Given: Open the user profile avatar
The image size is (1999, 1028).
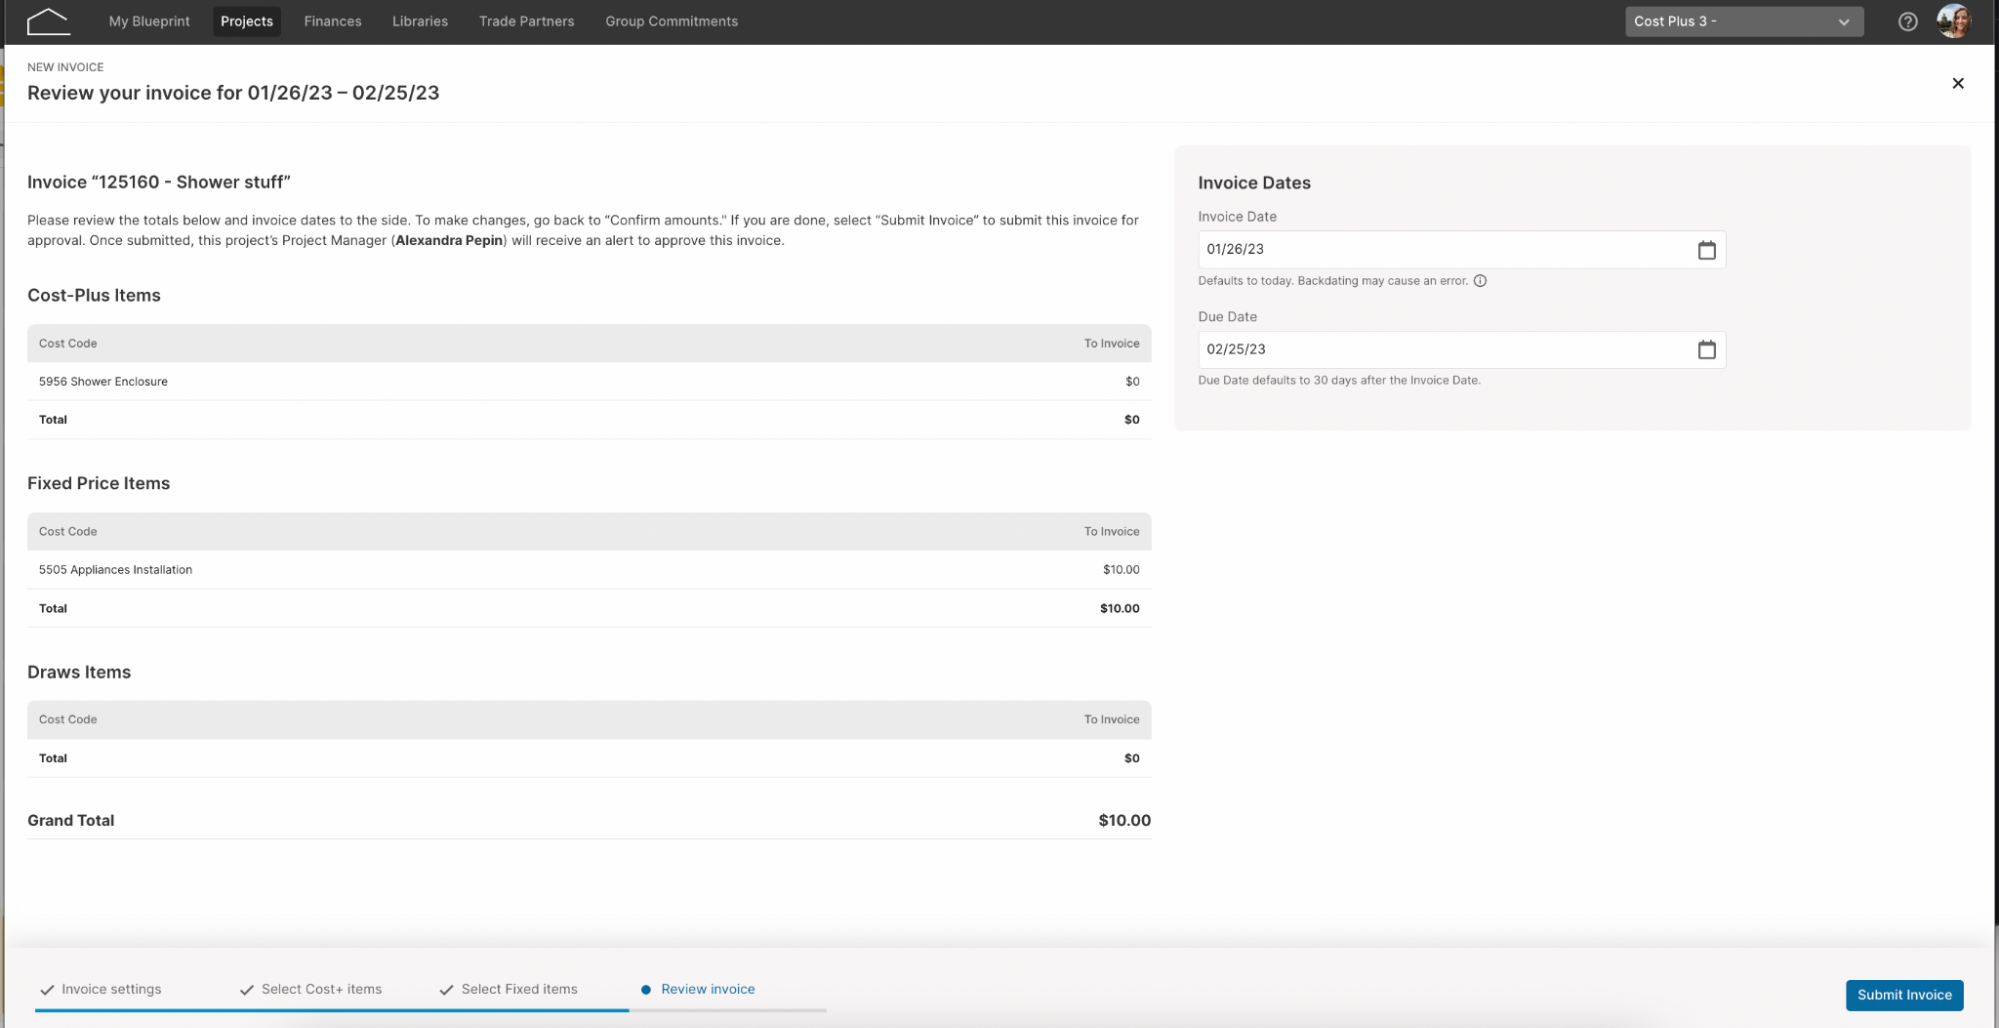Looking at the screenshot, I should click(1954, 21).
